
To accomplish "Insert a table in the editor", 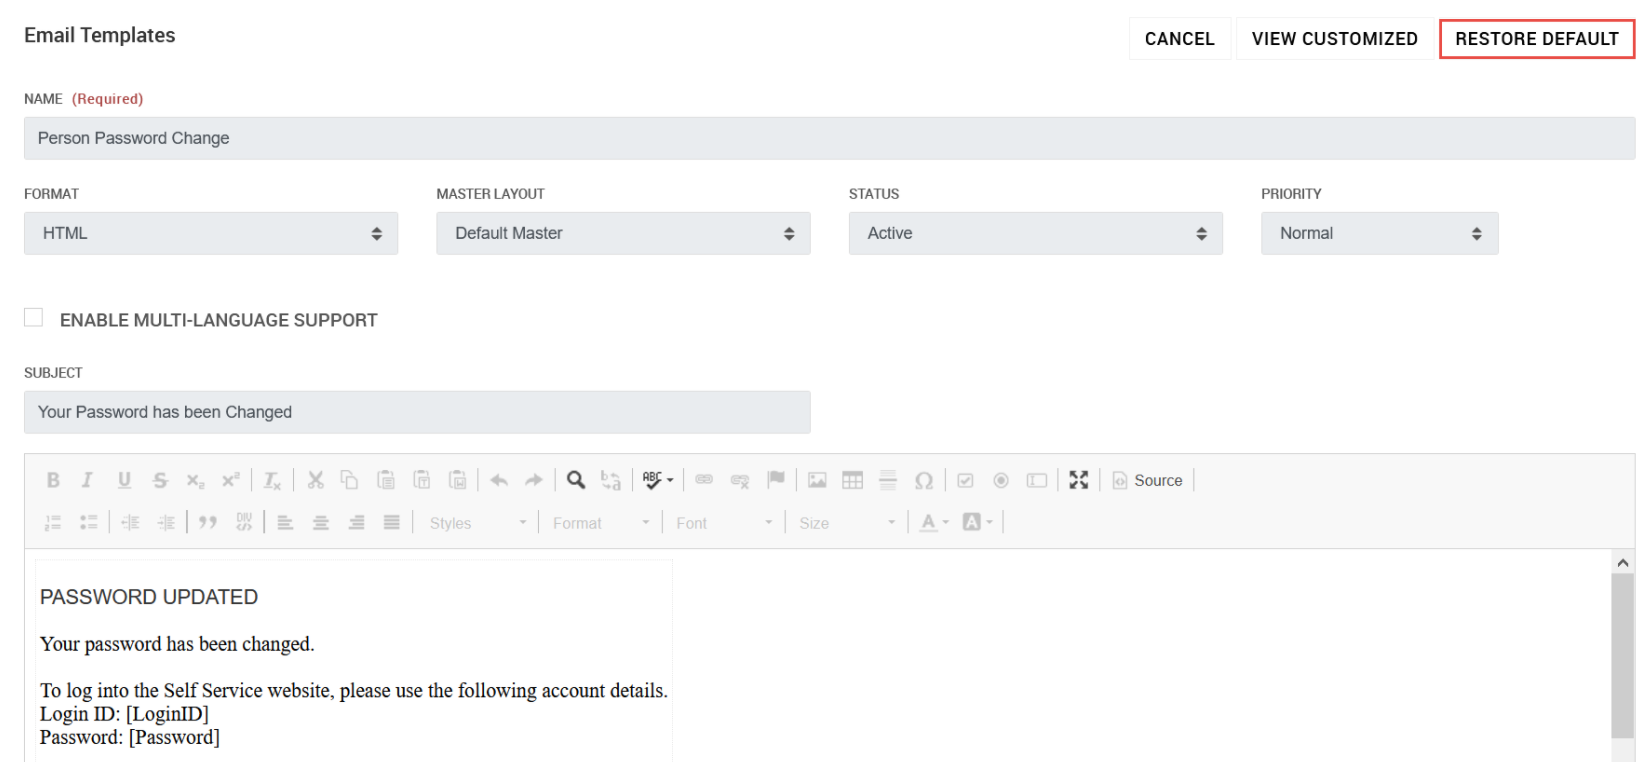I will click(x=852, y=481).
